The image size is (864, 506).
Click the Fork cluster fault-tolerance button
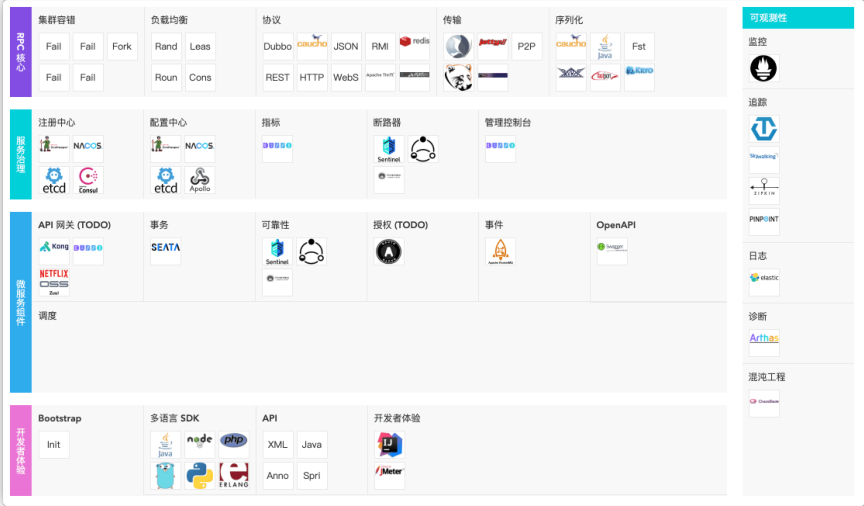click(x=122, y=47)
